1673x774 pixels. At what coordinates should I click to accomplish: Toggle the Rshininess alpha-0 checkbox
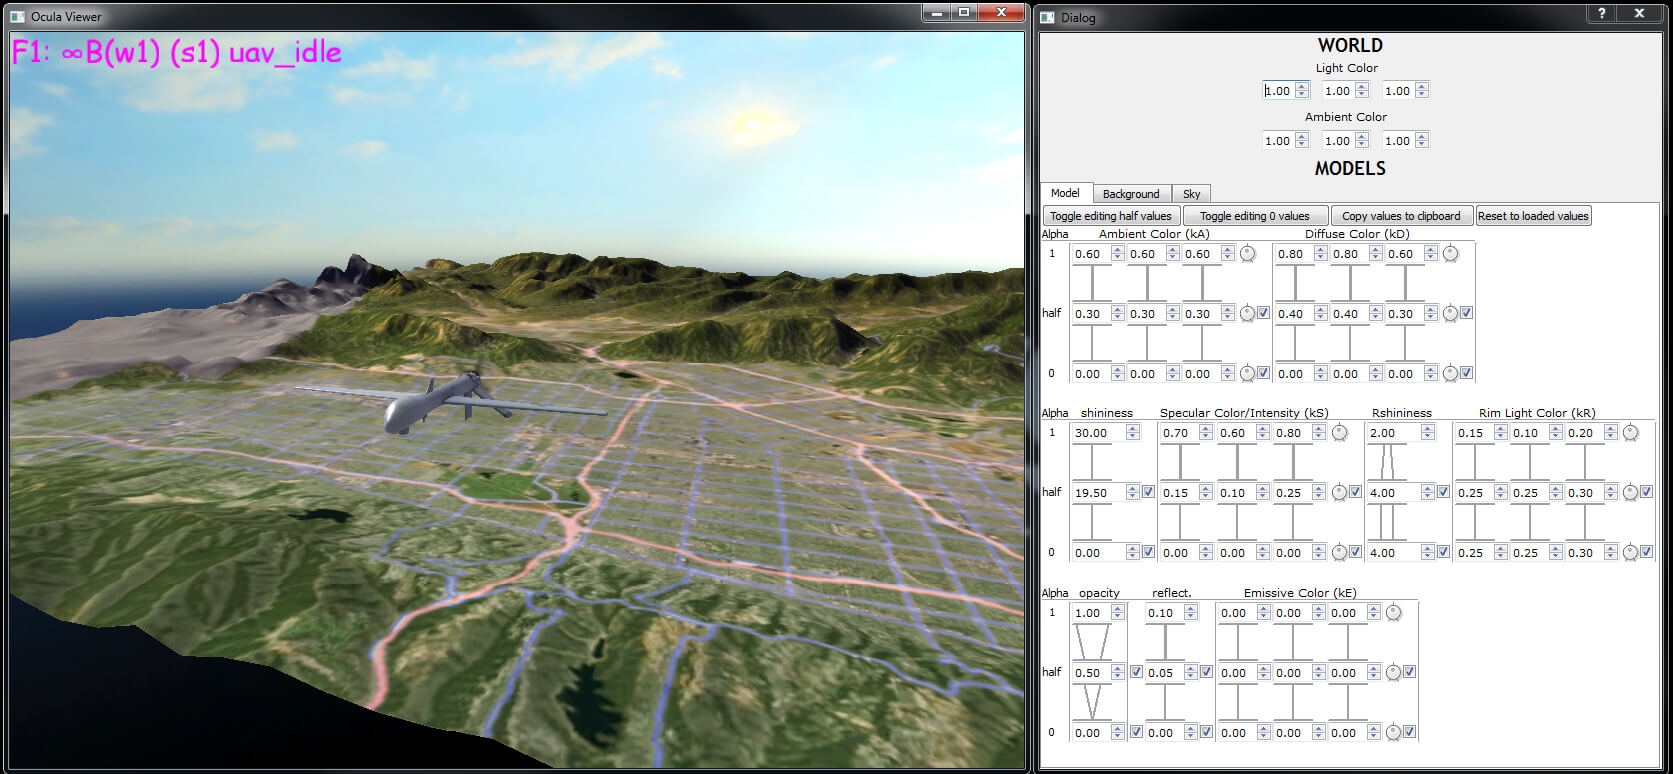click(x=1443, y=552)
